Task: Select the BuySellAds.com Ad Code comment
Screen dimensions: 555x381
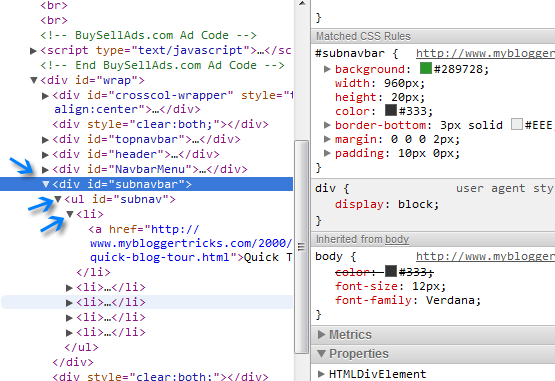Action: [x=148, y=35]
